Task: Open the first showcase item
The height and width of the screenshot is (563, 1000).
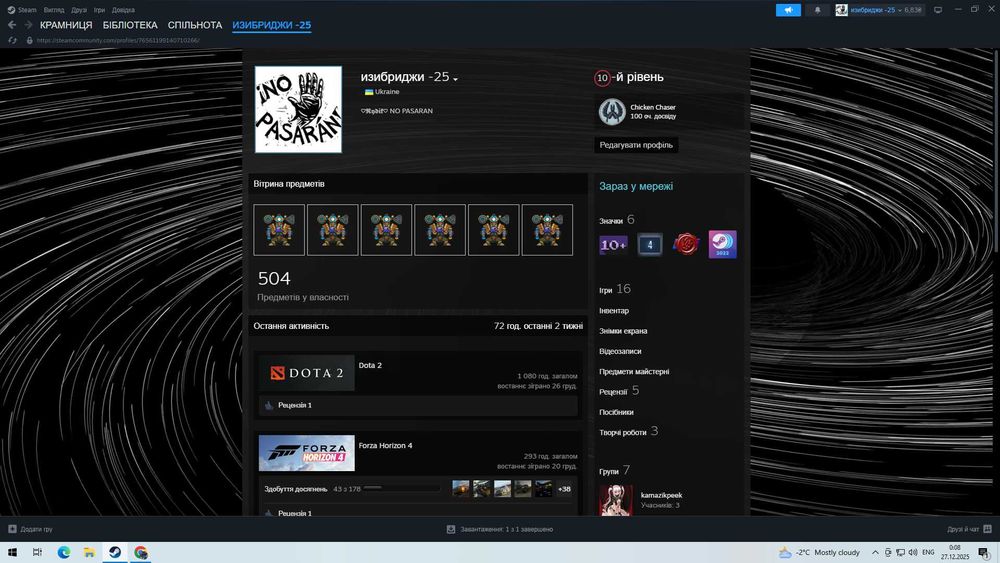Action: [x=279, y=230]
